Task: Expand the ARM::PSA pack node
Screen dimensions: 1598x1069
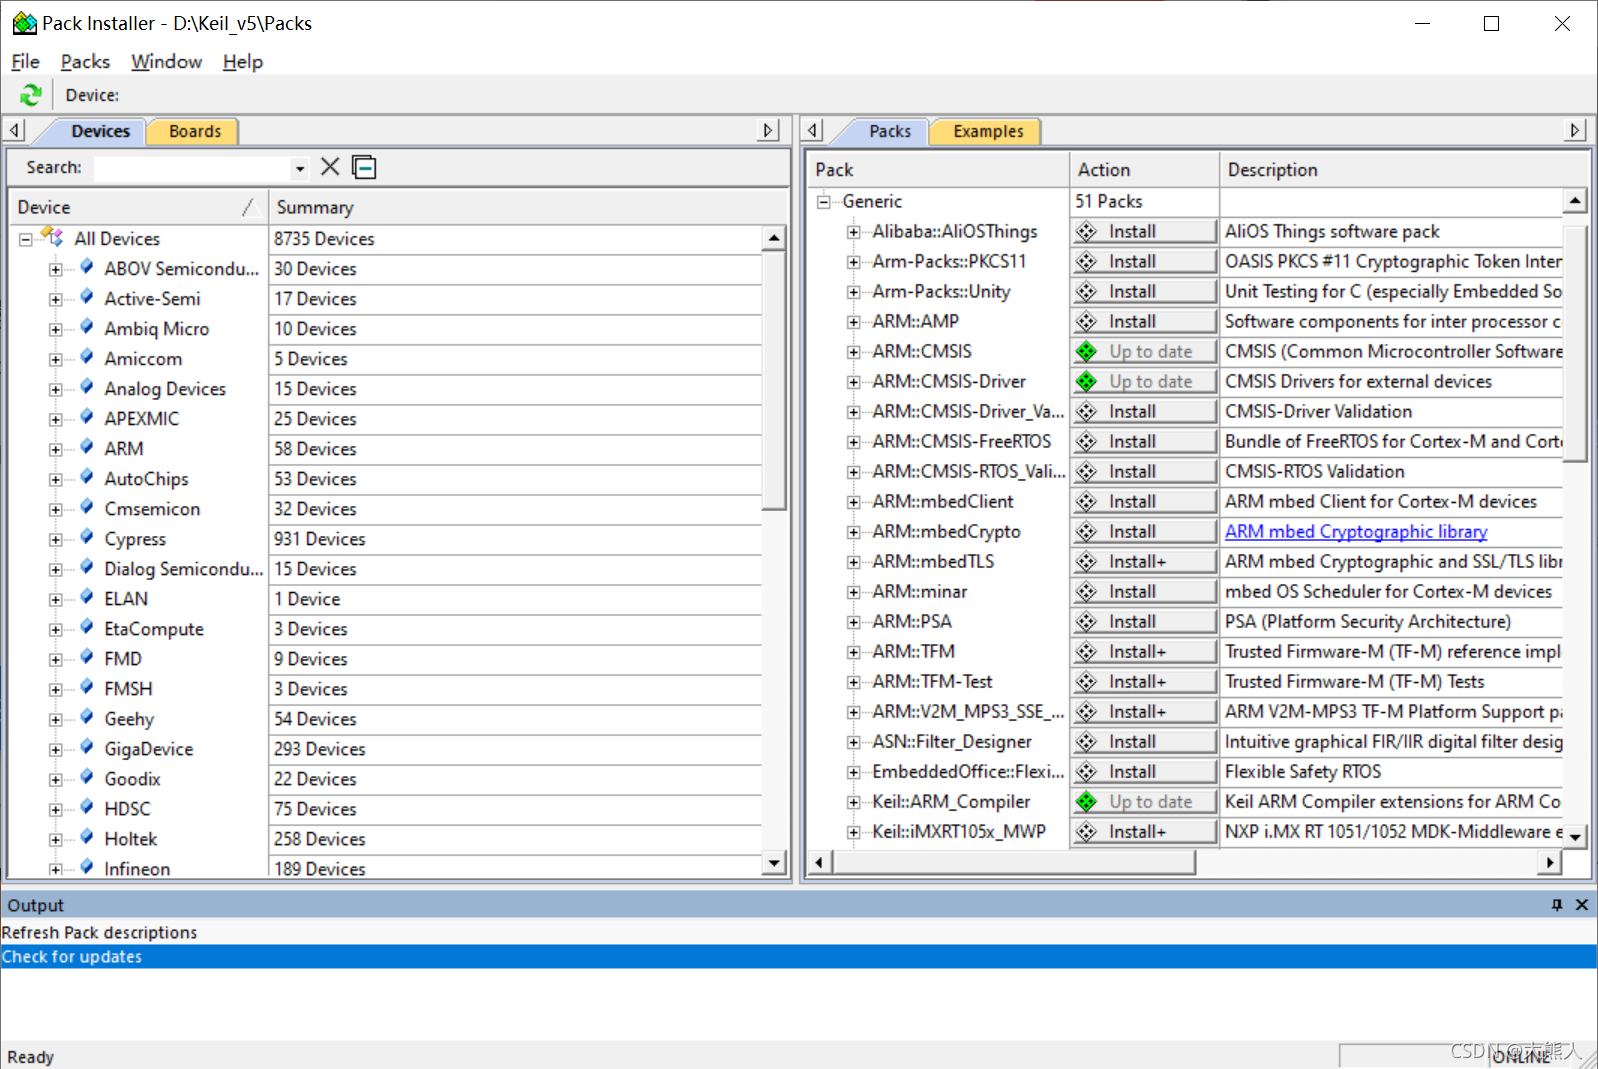Action: [x=854, y=622]
